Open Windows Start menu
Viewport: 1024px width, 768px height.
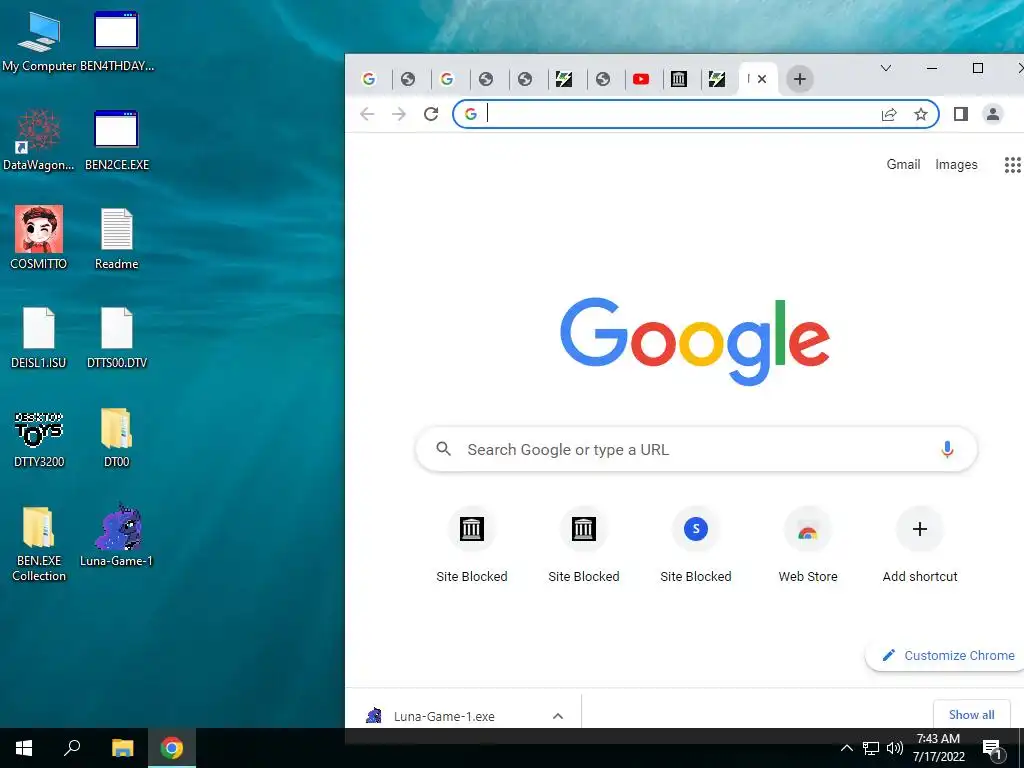pos(24,748)
